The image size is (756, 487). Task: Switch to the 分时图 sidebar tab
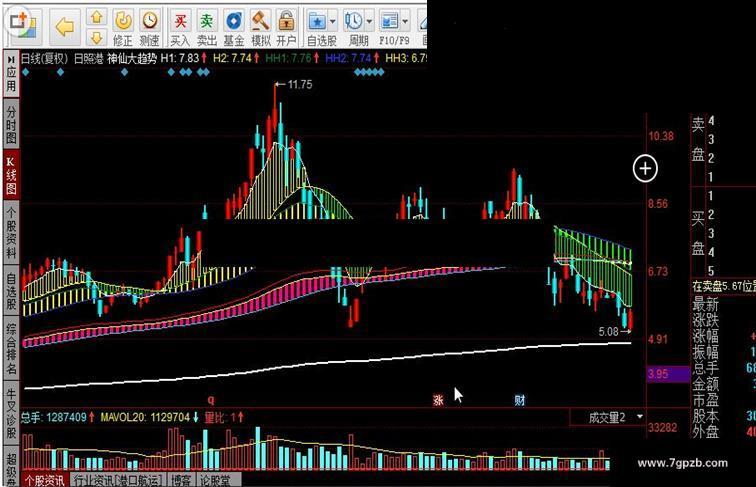point(11,125)
